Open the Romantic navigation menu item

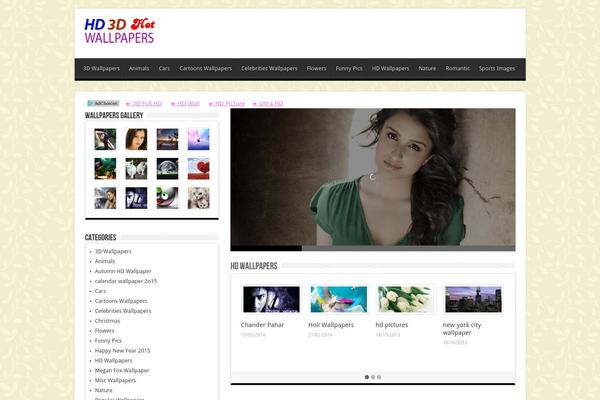457,69
